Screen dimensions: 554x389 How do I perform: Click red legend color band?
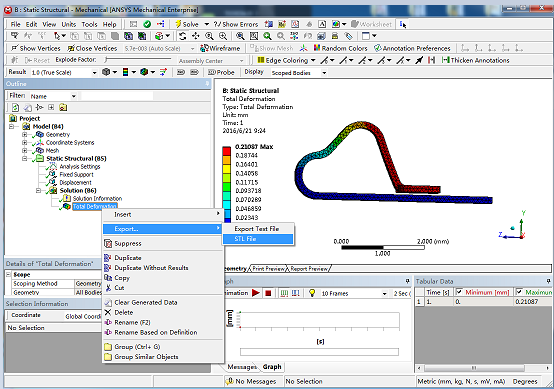(x=226, y=151)
